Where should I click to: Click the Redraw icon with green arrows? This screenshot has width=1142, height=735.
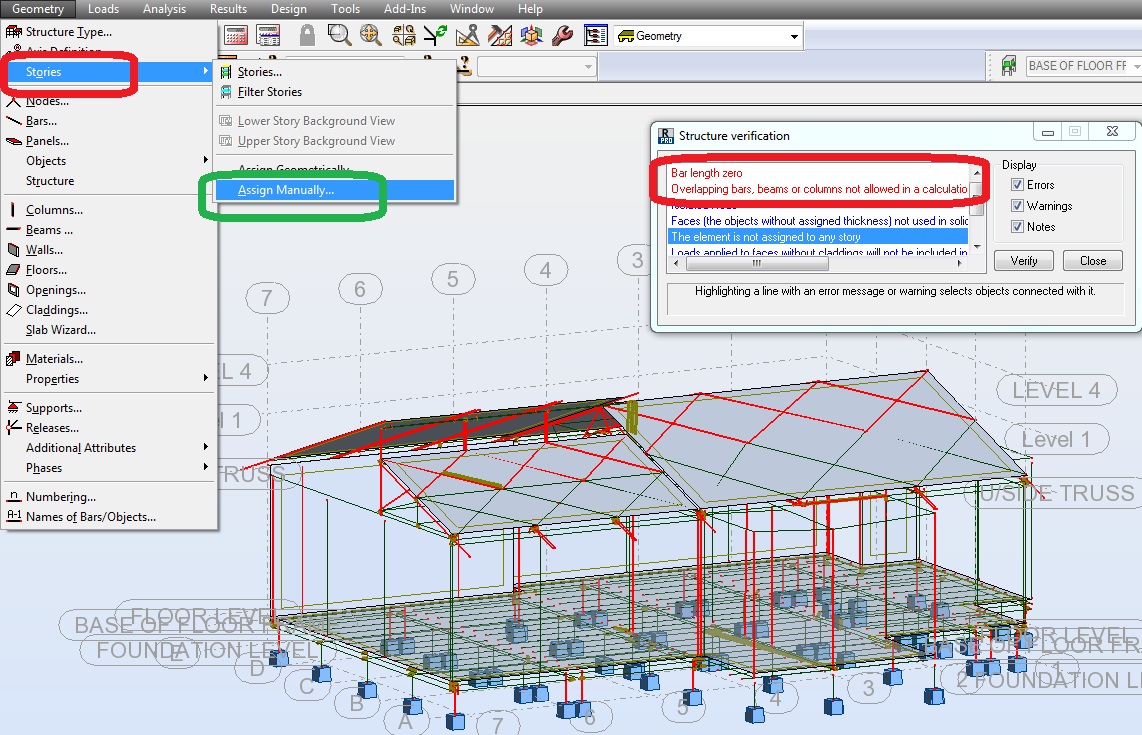click(436, 35)
